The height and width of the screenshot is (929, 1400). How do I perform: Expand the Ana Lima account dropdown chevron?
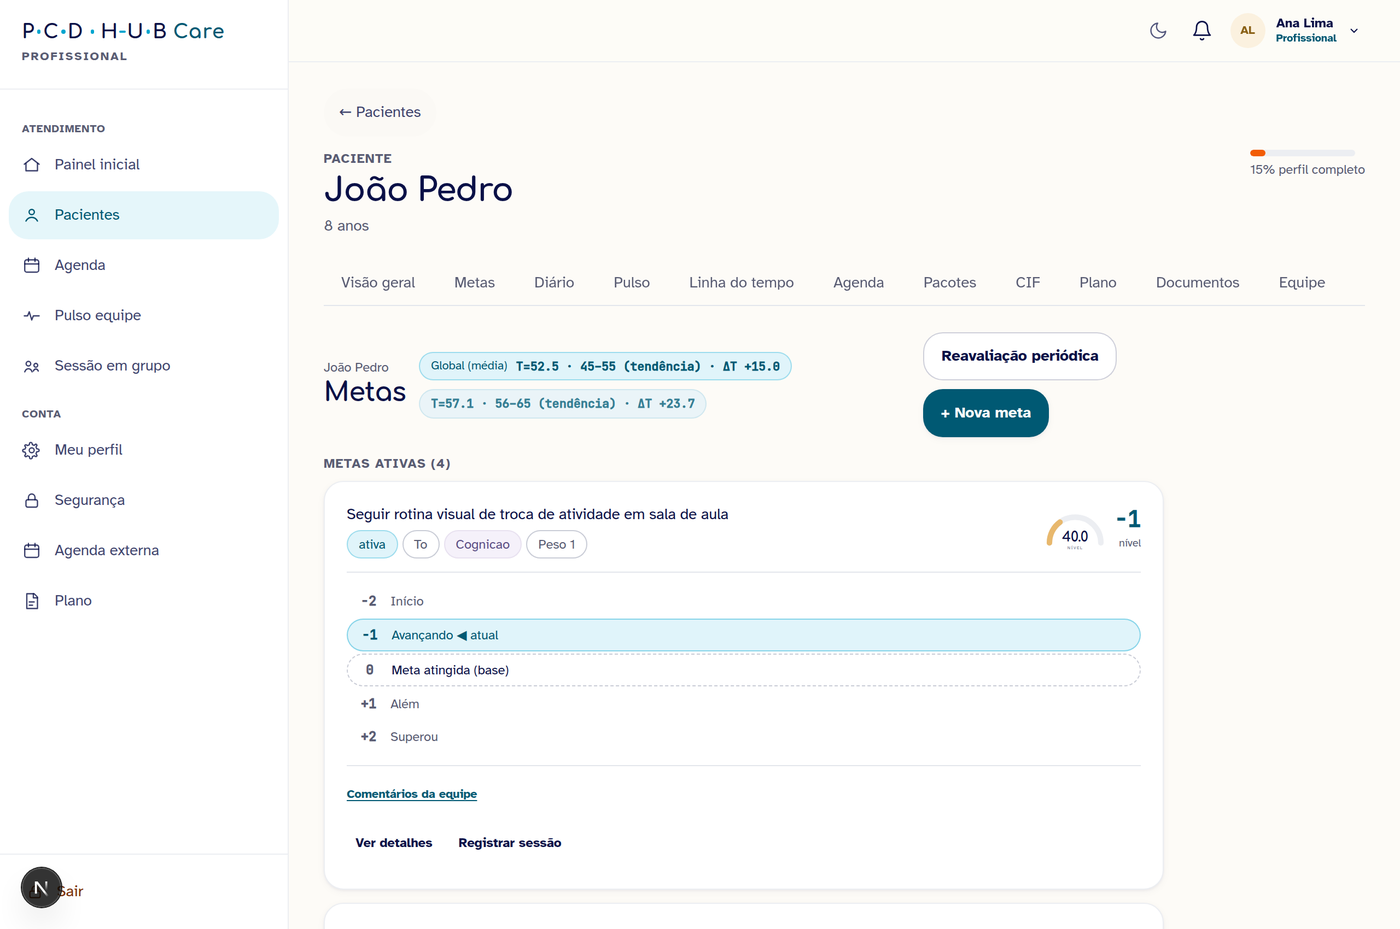pyautogui.click(x=1354, y=31)
